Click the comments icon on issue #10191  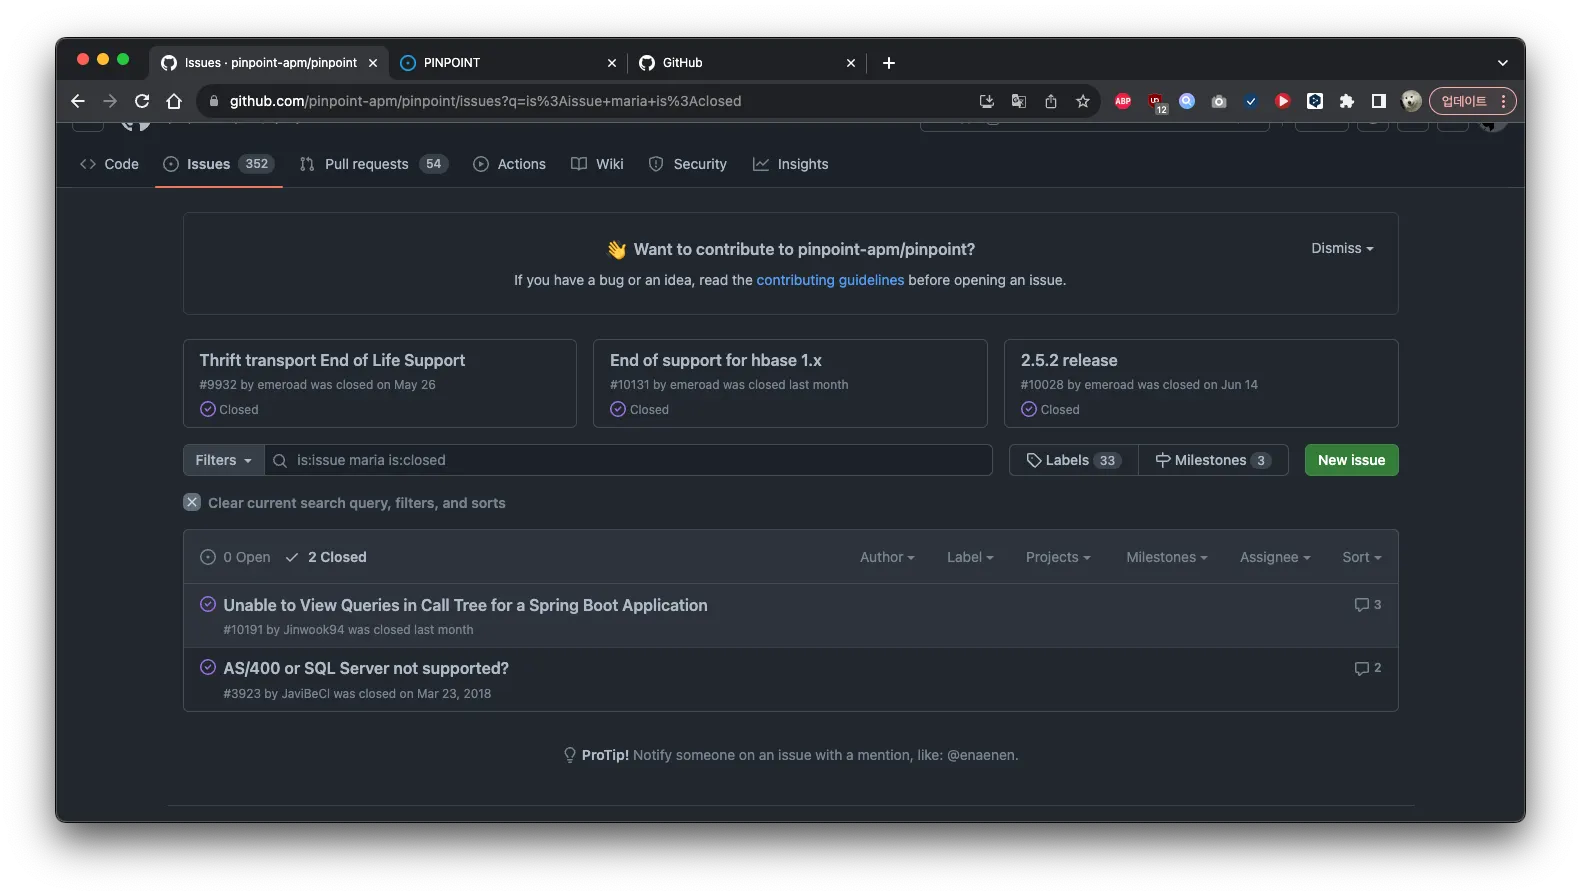click(1361, 605)
